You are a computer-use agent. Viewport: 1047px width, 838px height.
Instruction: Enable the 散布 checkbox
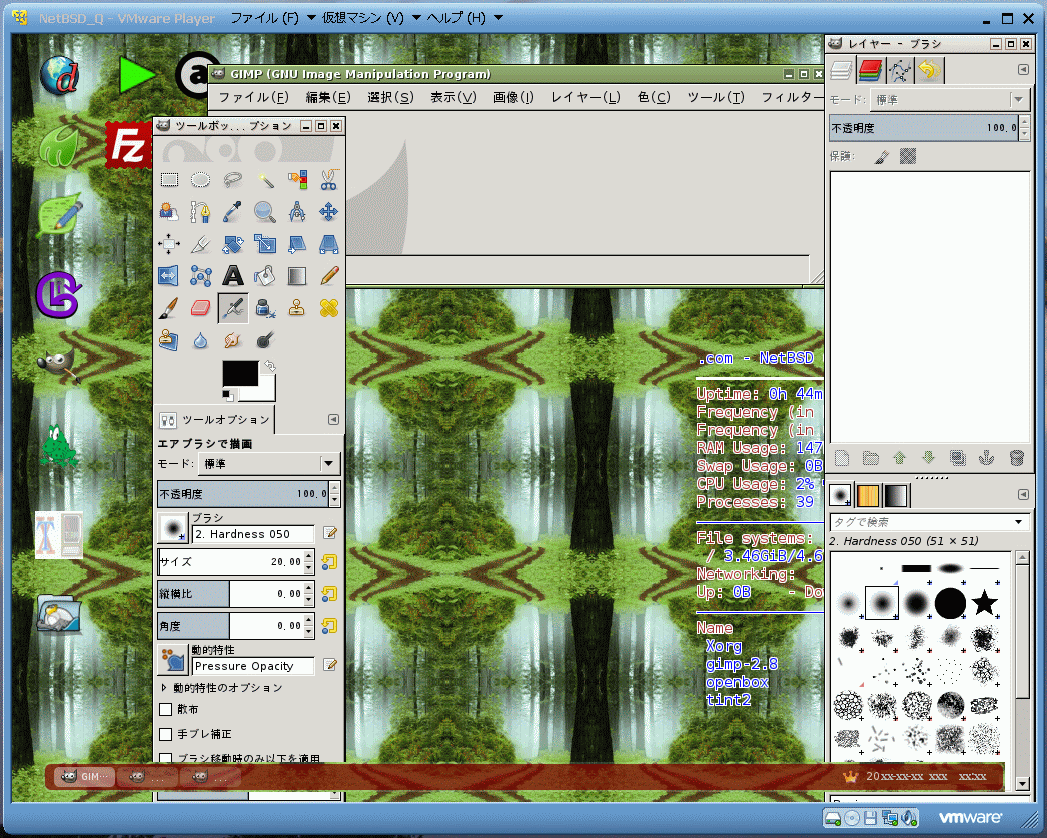coord(166,709)
